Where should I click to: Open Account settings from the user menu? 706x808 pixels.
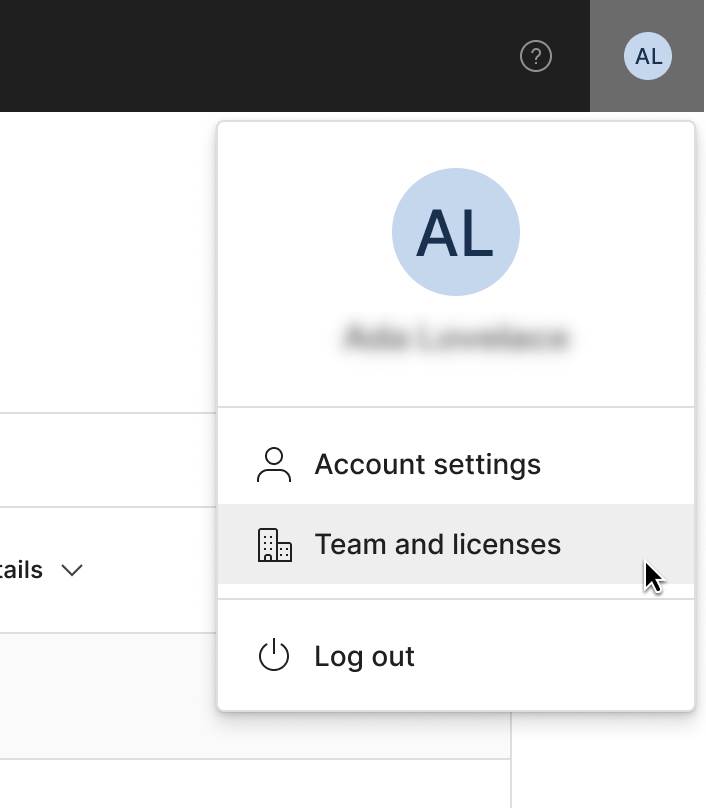click(427, 465)
